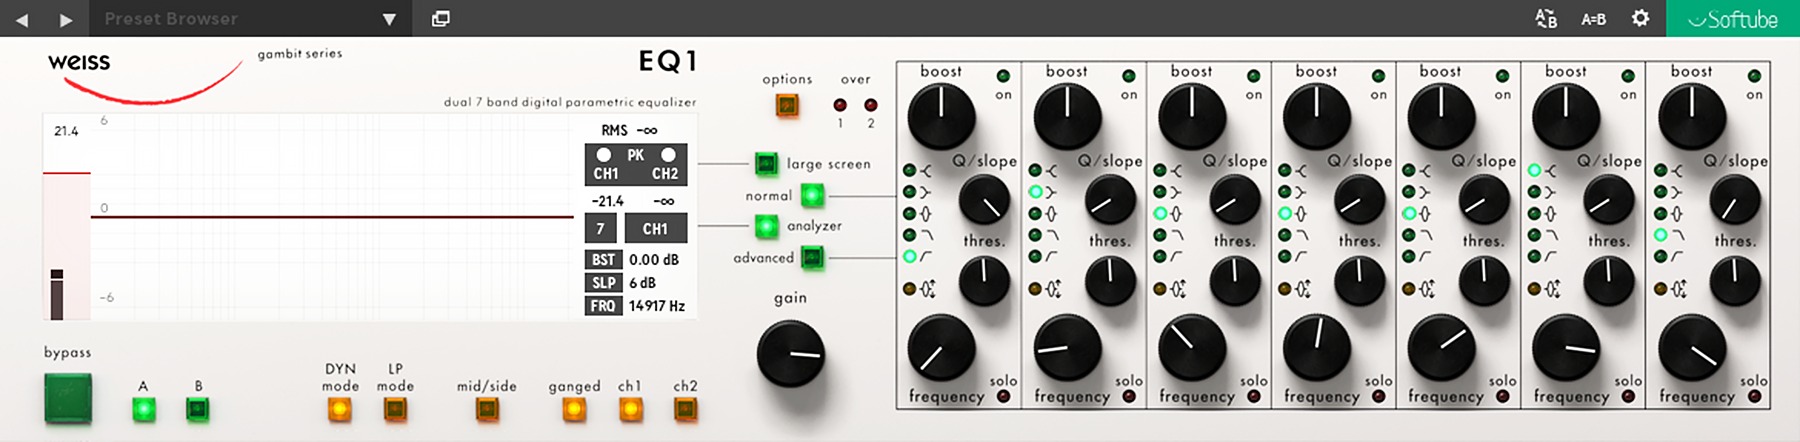Go to next preset with right arrow

(66, 19)
